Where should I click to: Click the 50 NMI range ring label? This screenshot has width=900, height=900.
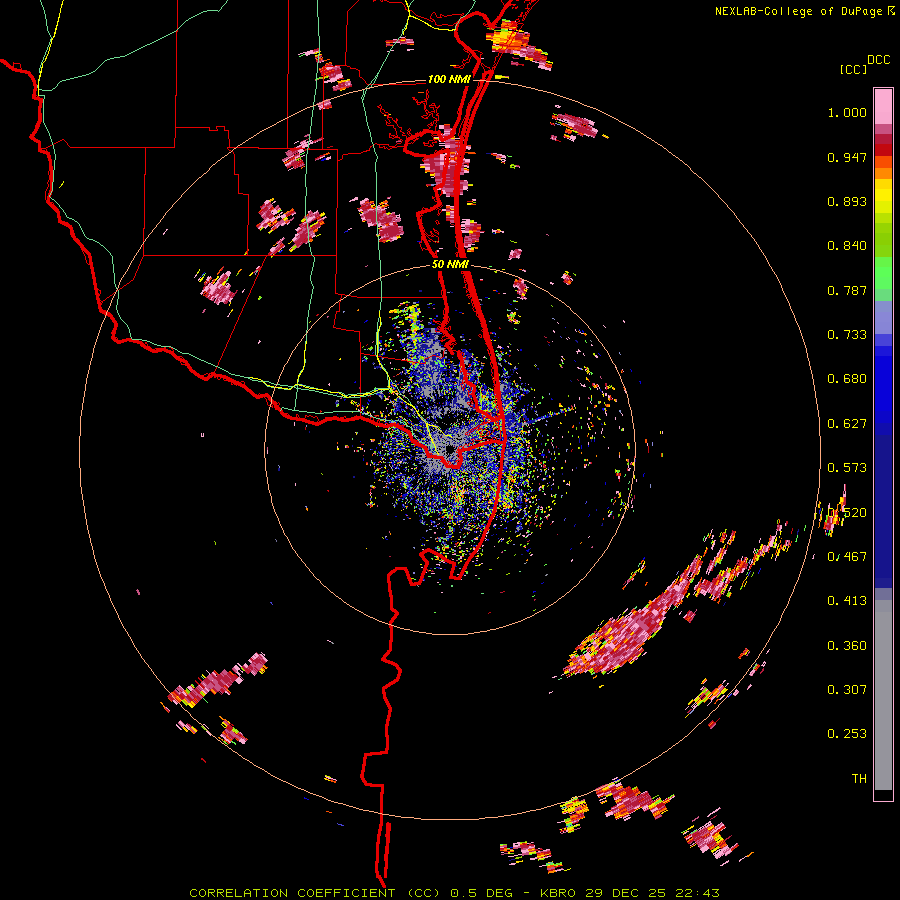pos(450,265)
